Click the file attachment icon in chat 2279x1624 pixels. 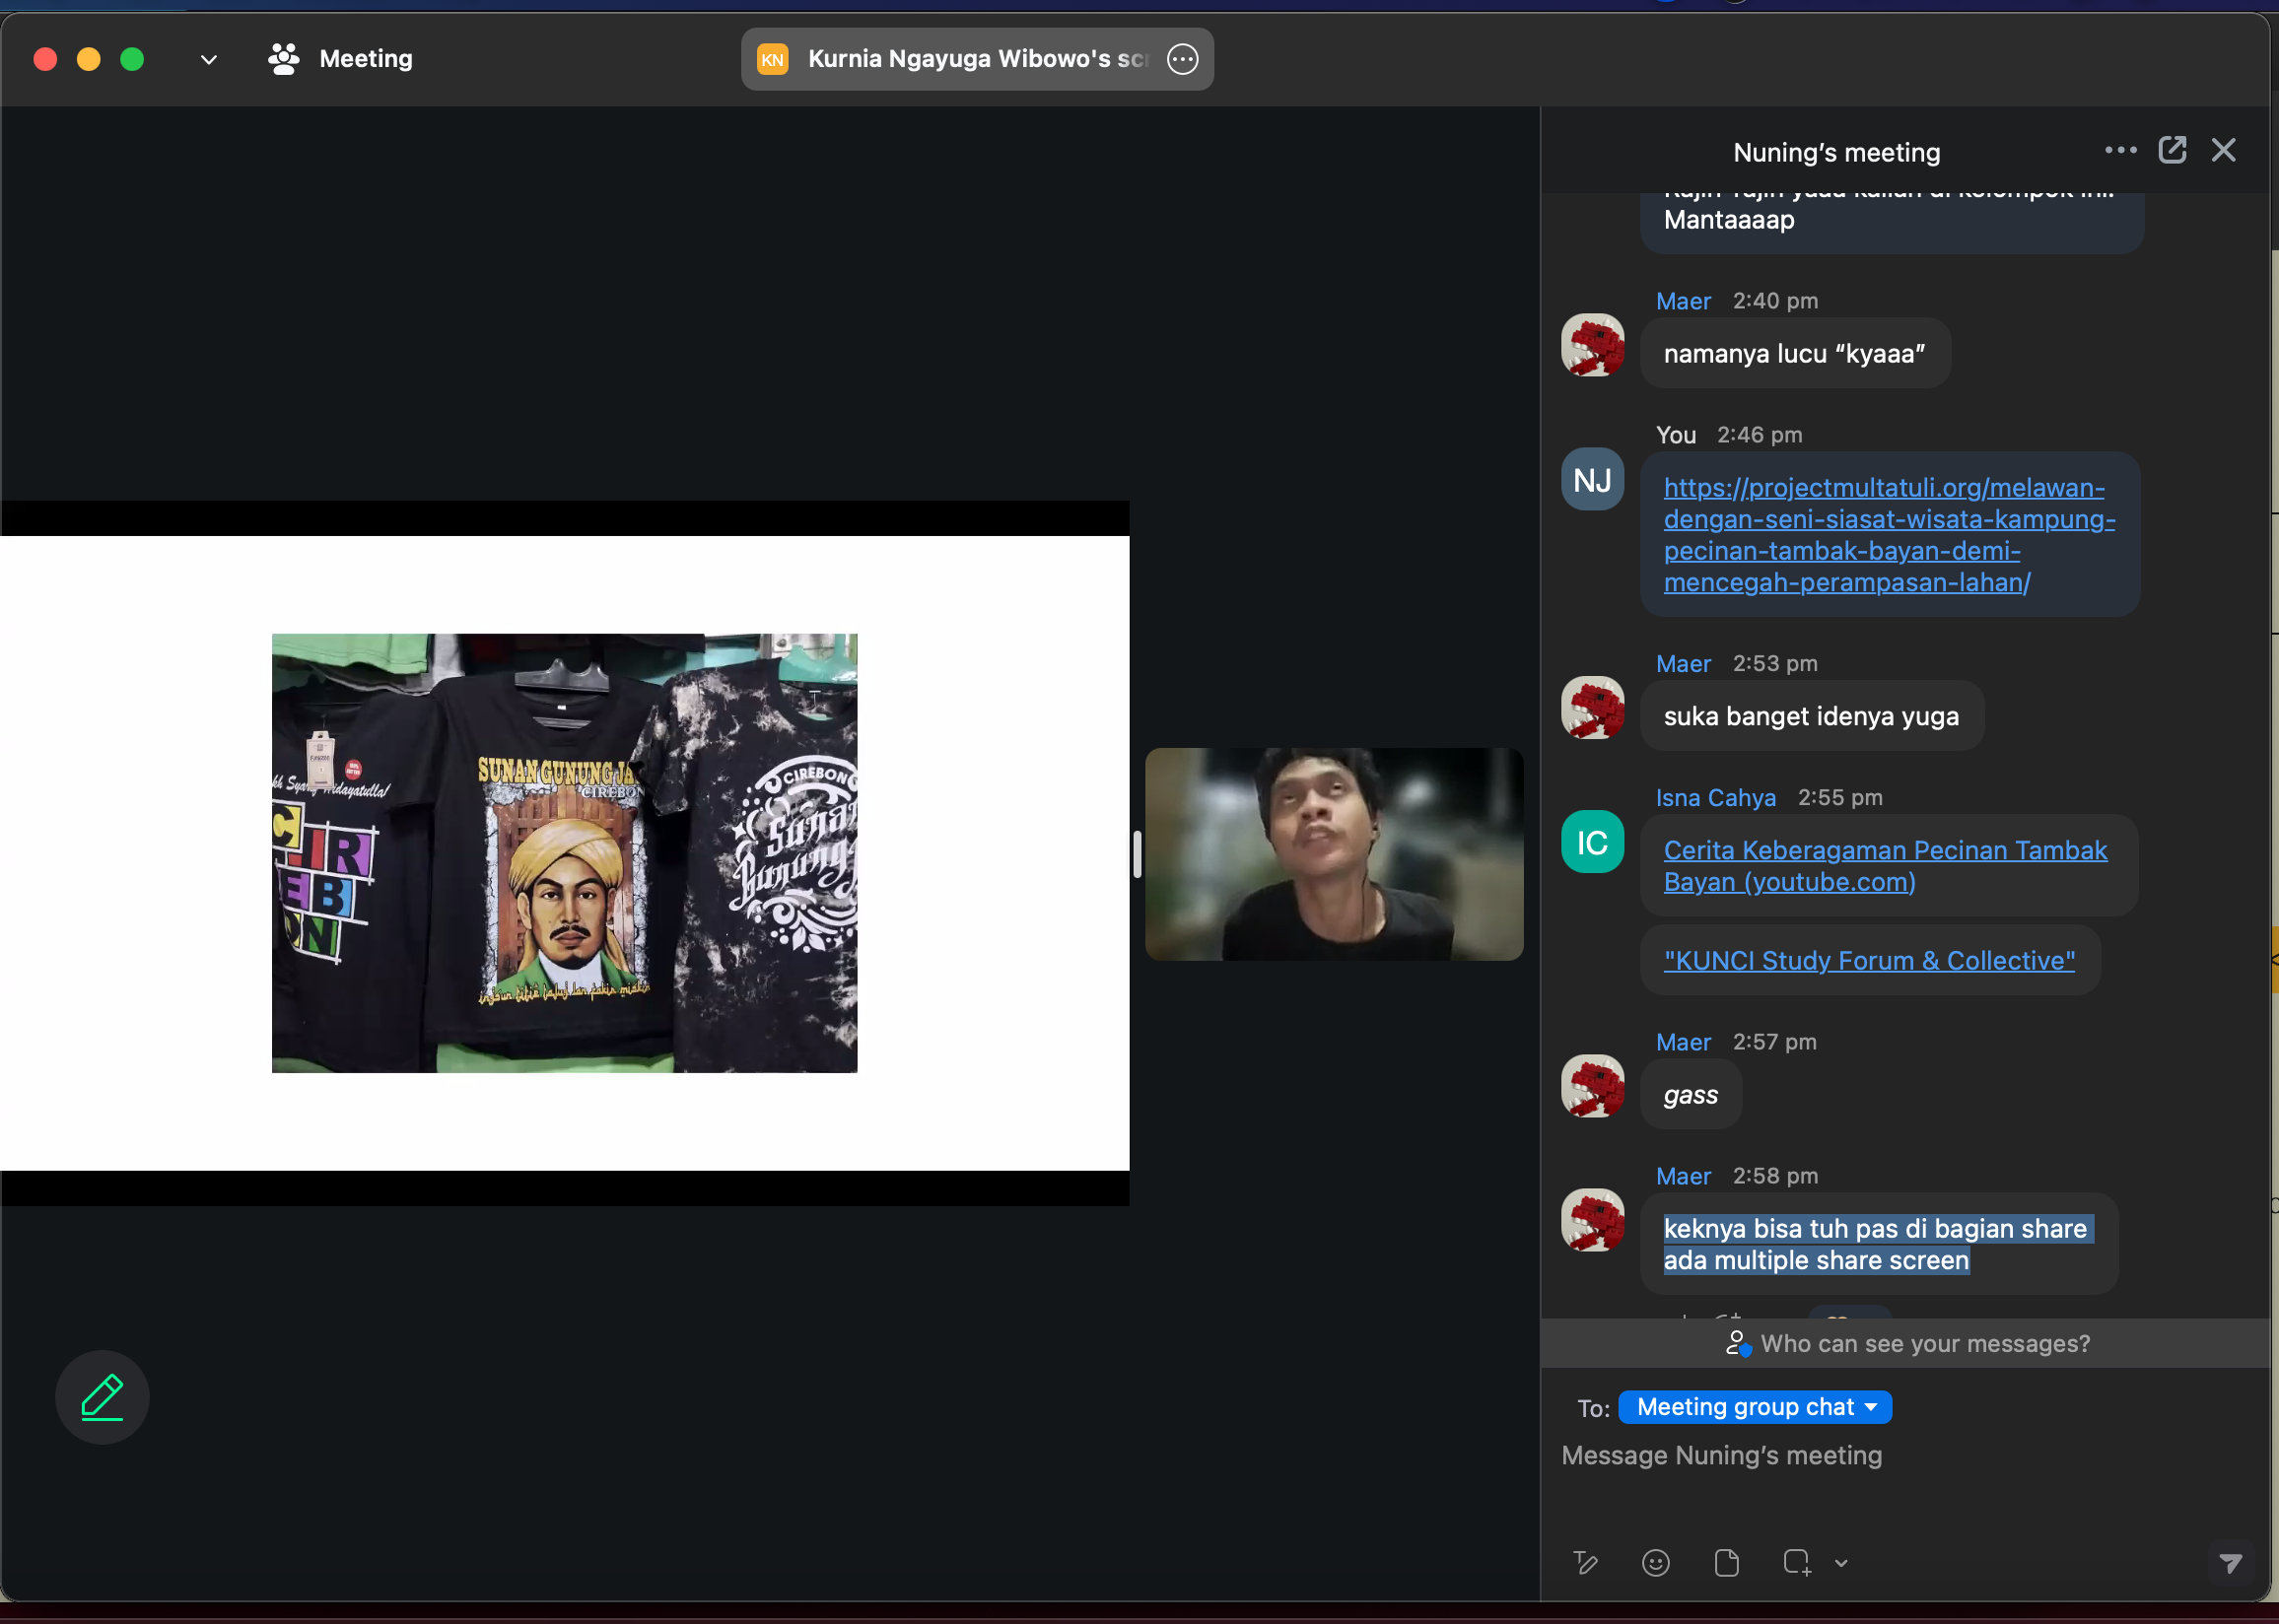click(x=1726, y=1563)
